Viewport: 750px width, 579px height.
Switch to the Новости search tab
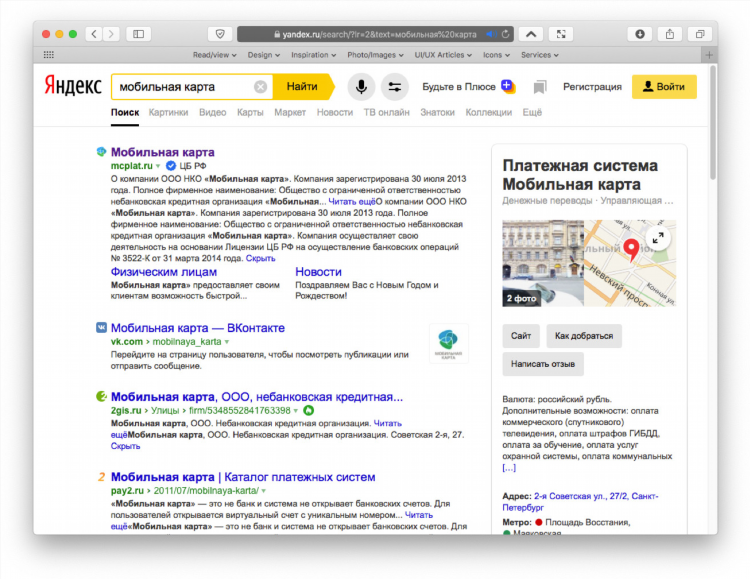click(335, 112)
